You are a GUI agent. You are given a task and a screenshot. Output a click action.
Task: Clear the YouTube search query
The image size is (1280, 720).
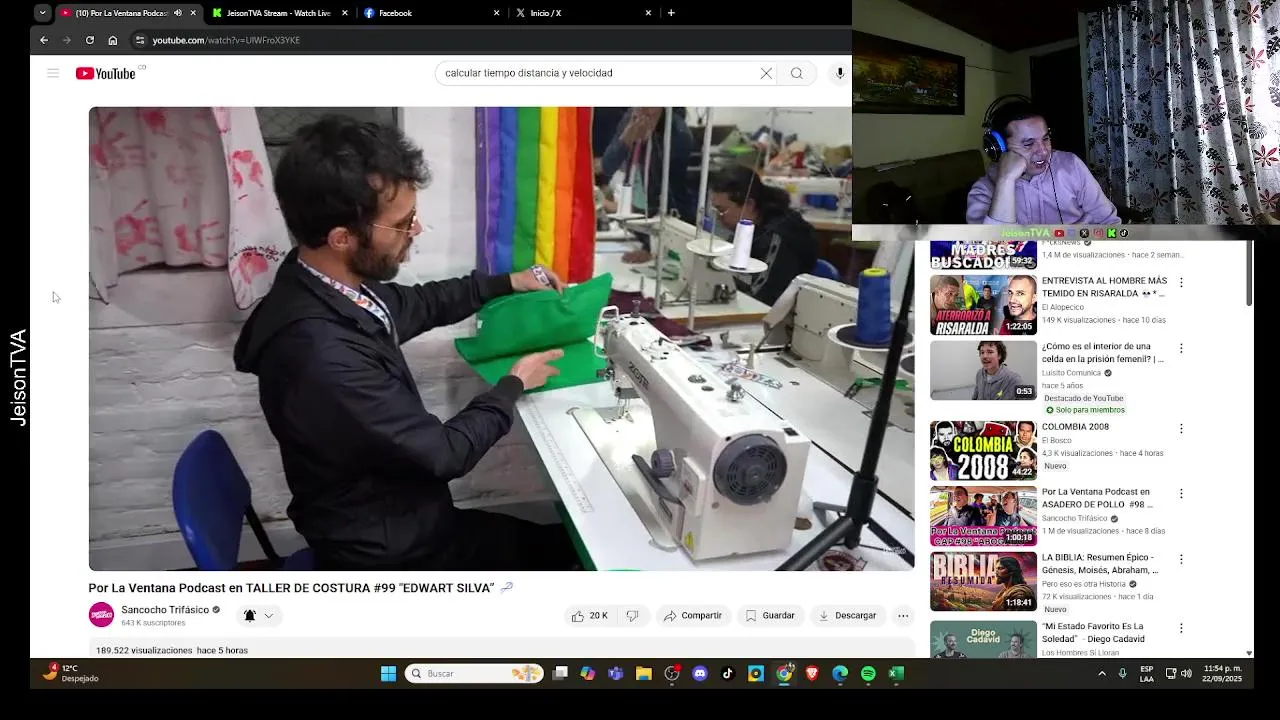click(766, 73)
